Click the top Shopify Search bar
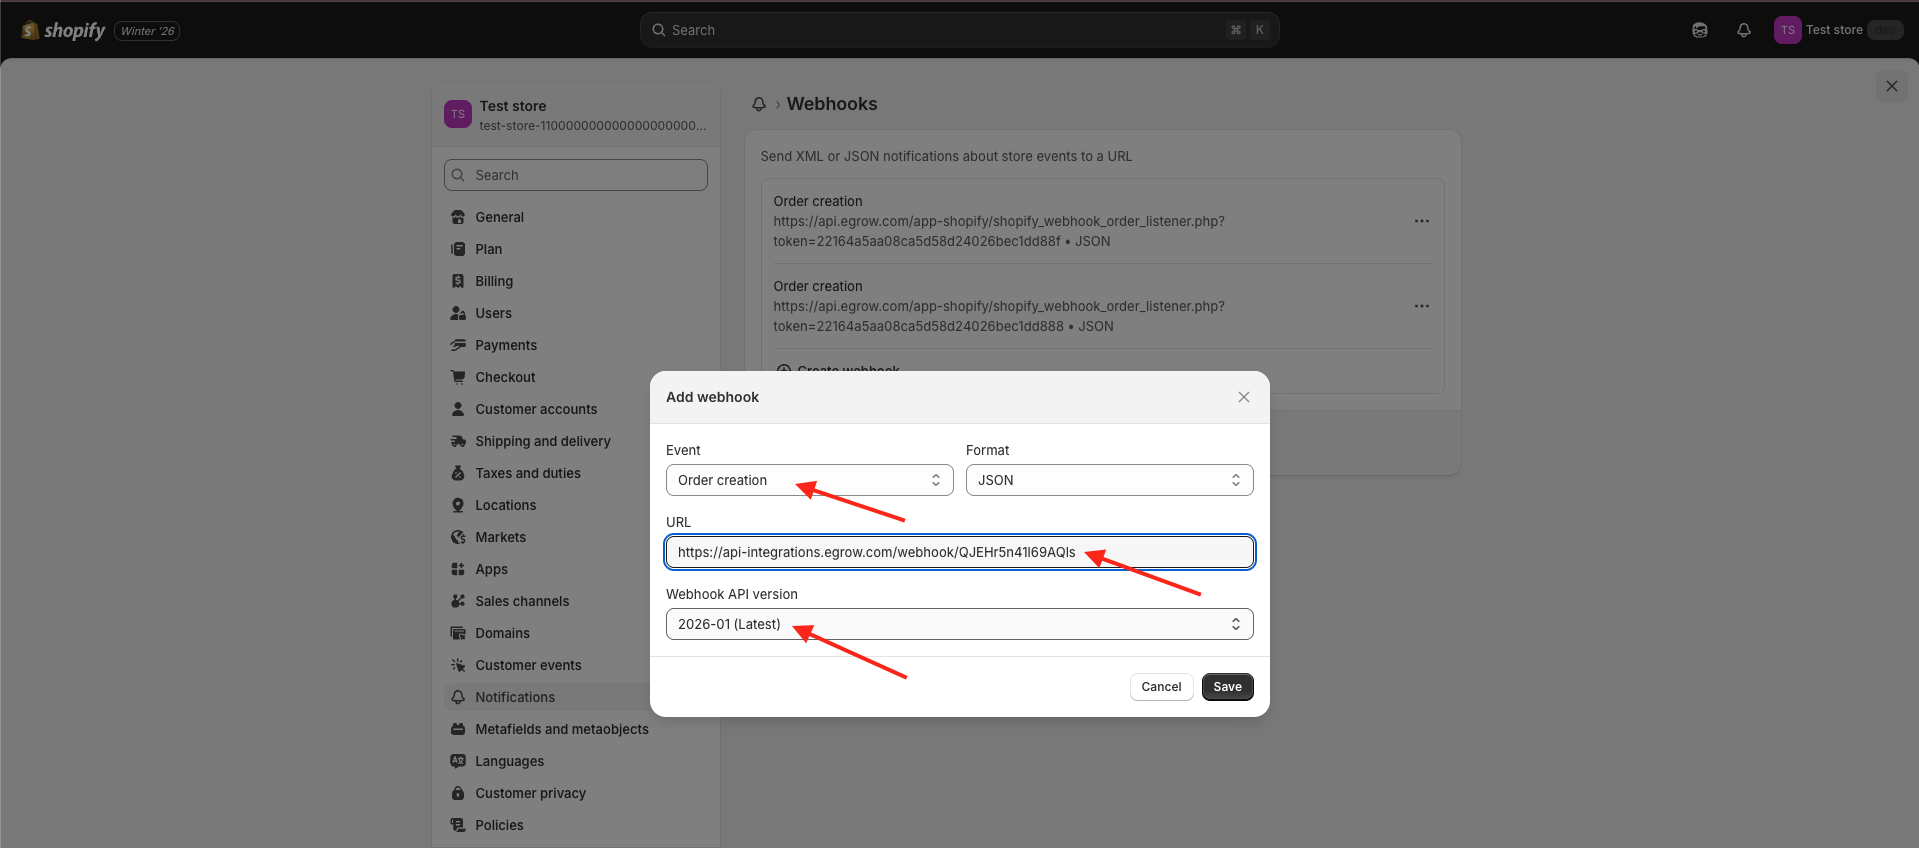 pos(960,30)
